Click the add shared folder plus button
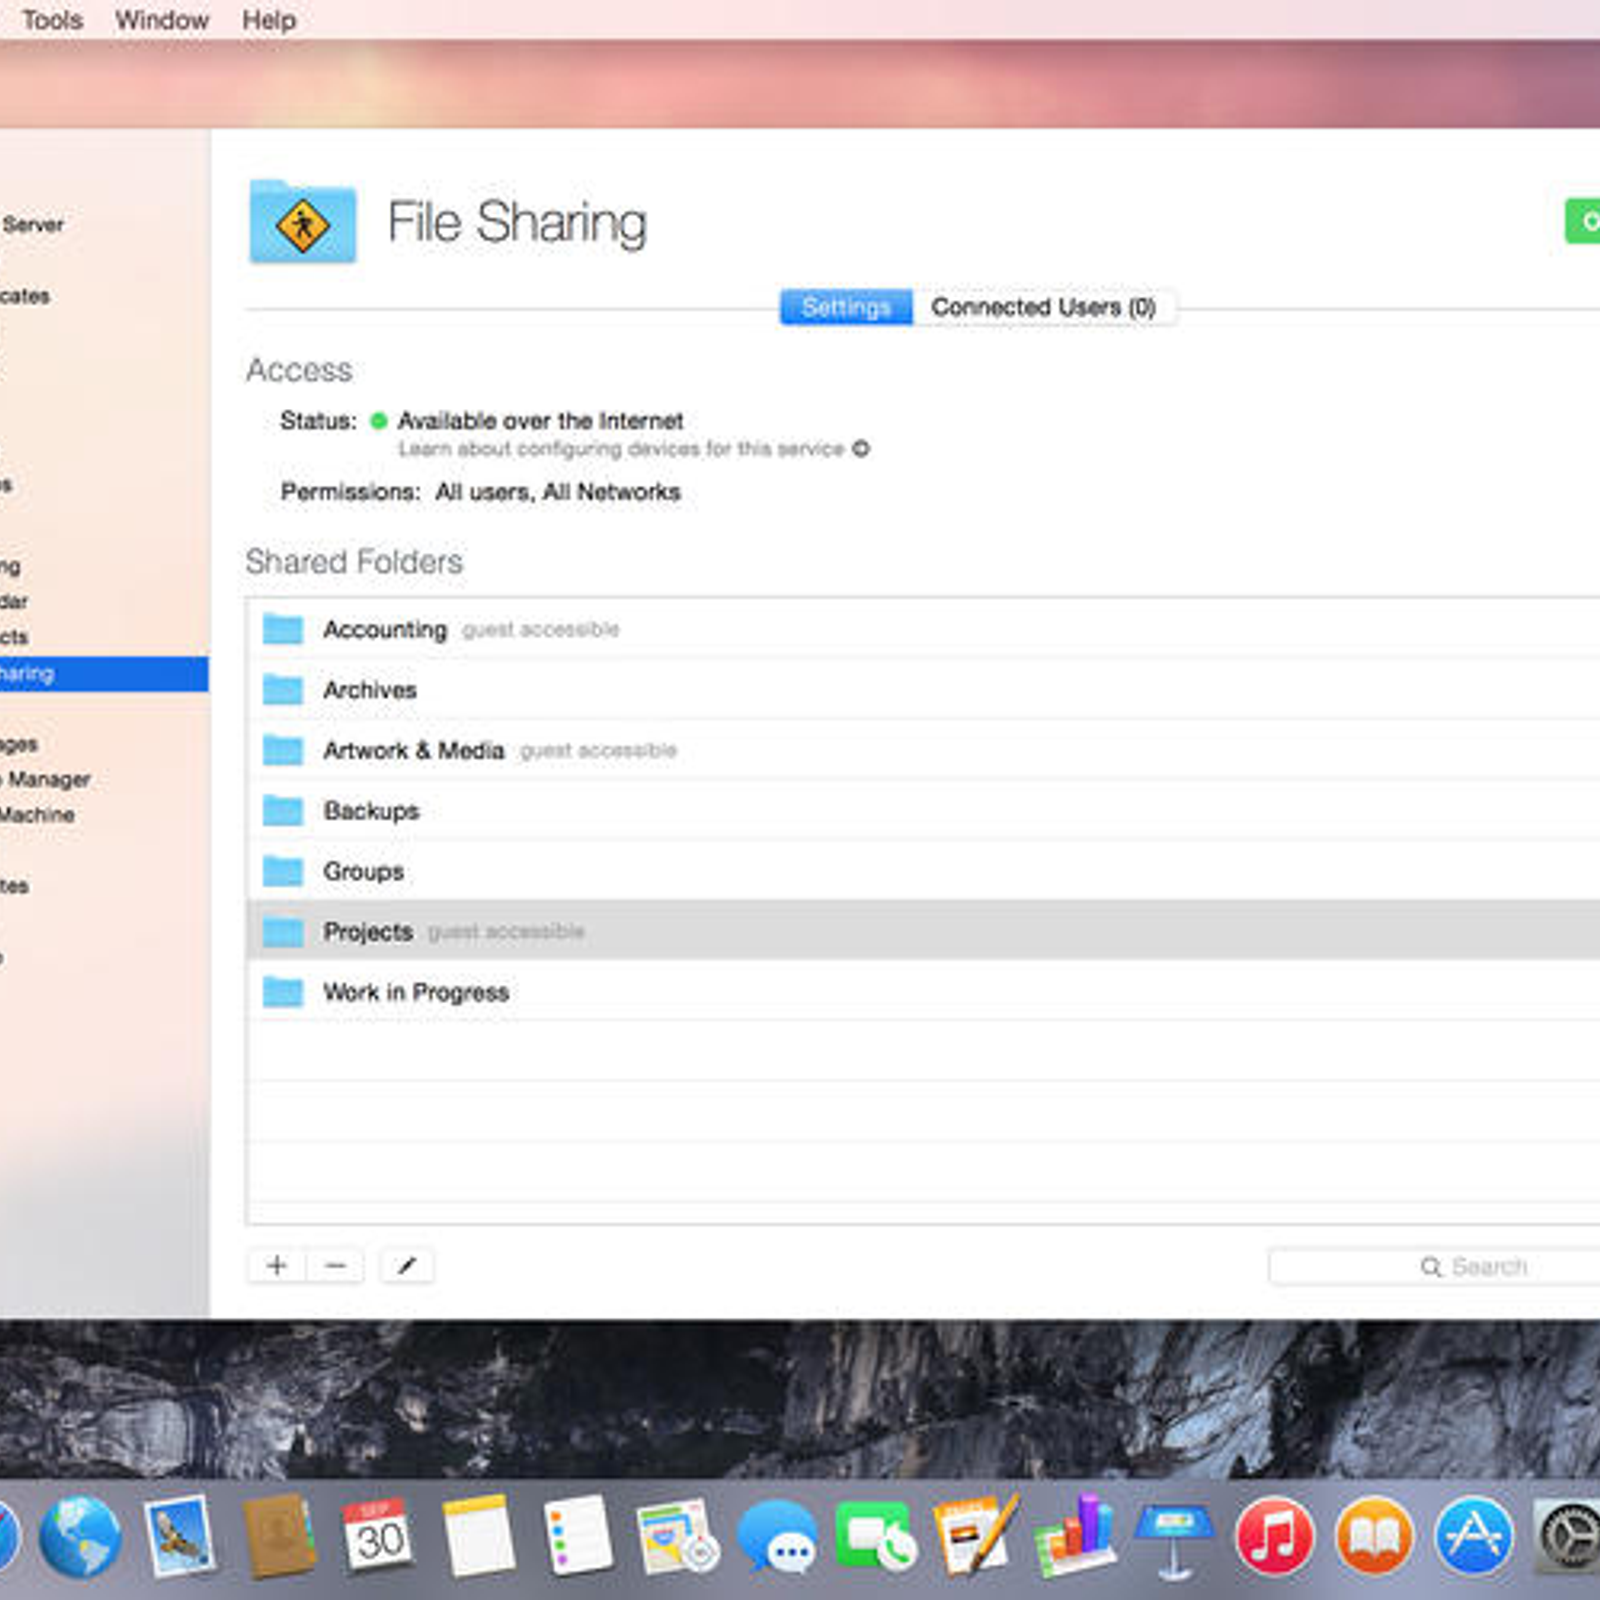 tap(276, 1266)
